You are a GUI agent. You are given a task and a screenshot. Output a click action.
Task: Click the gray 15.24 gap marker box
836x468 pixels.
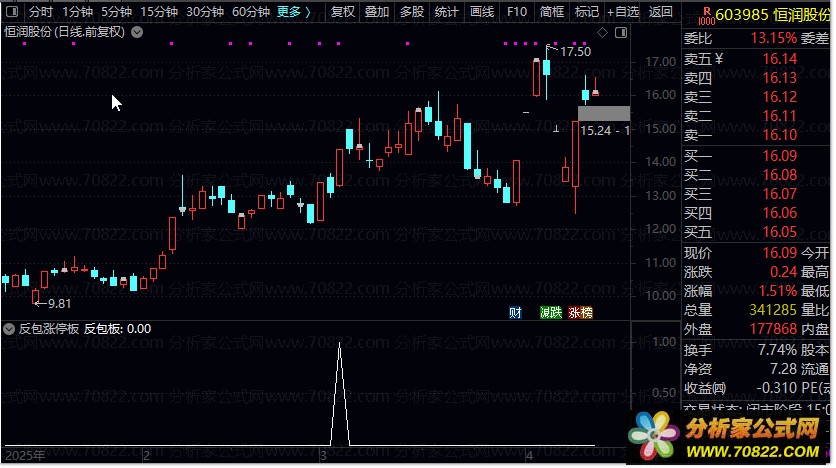click(604, 113)
